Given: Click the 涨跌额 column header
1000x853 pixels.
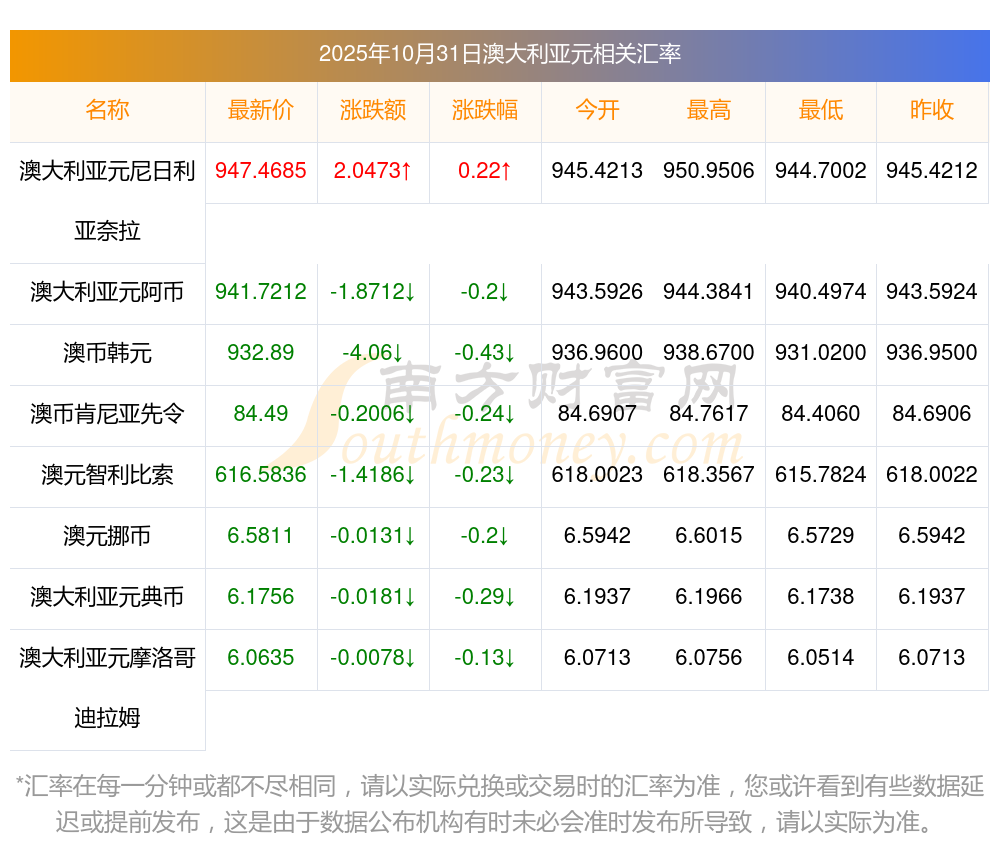Looking at the screenshot, I should [x=373, y=110].
